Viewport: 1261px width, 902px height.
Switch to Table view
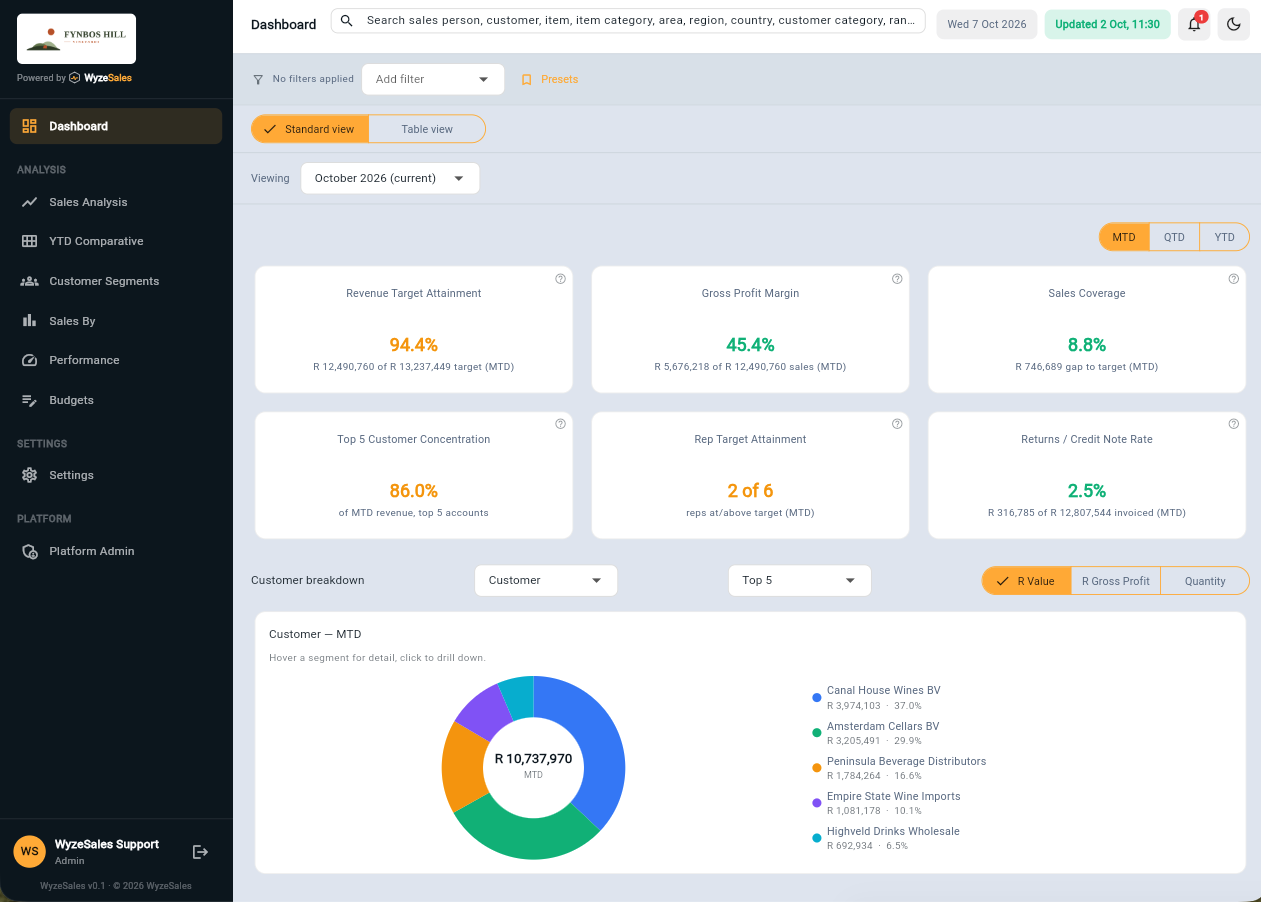[x=427, y=129]
